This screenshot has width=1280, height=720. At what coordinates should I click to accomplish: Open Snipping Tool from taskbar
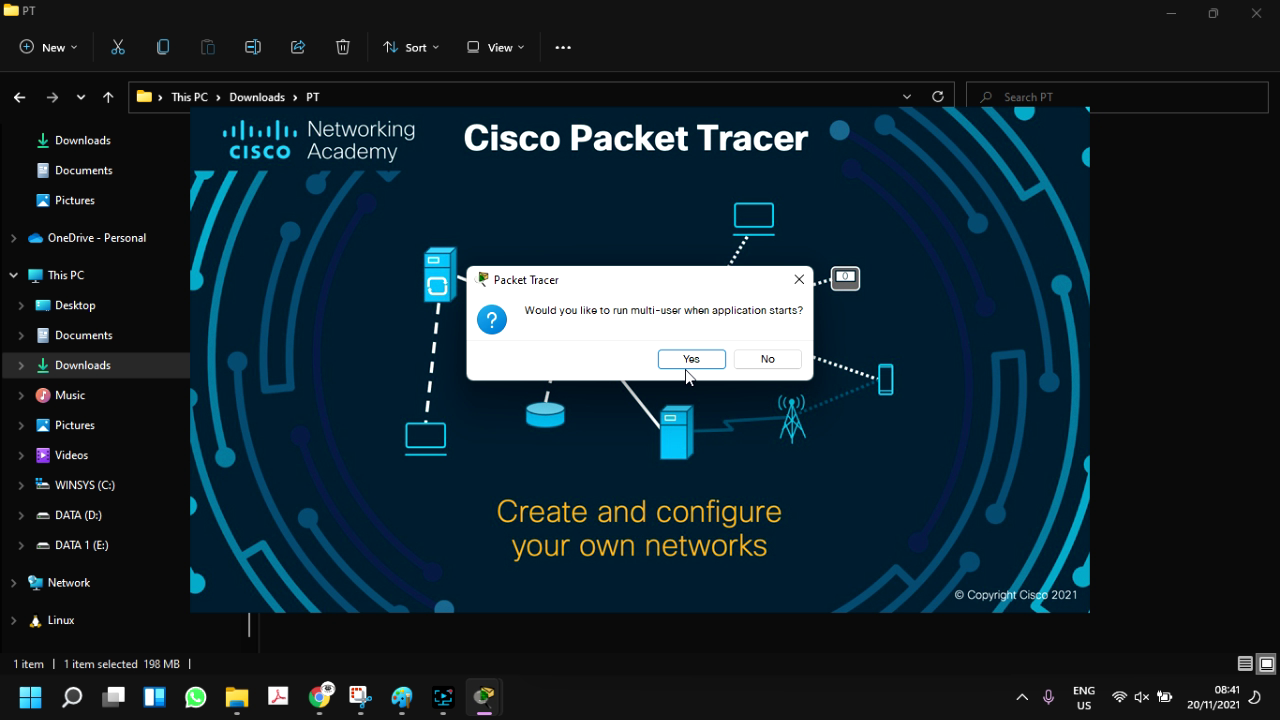point(361,697)
